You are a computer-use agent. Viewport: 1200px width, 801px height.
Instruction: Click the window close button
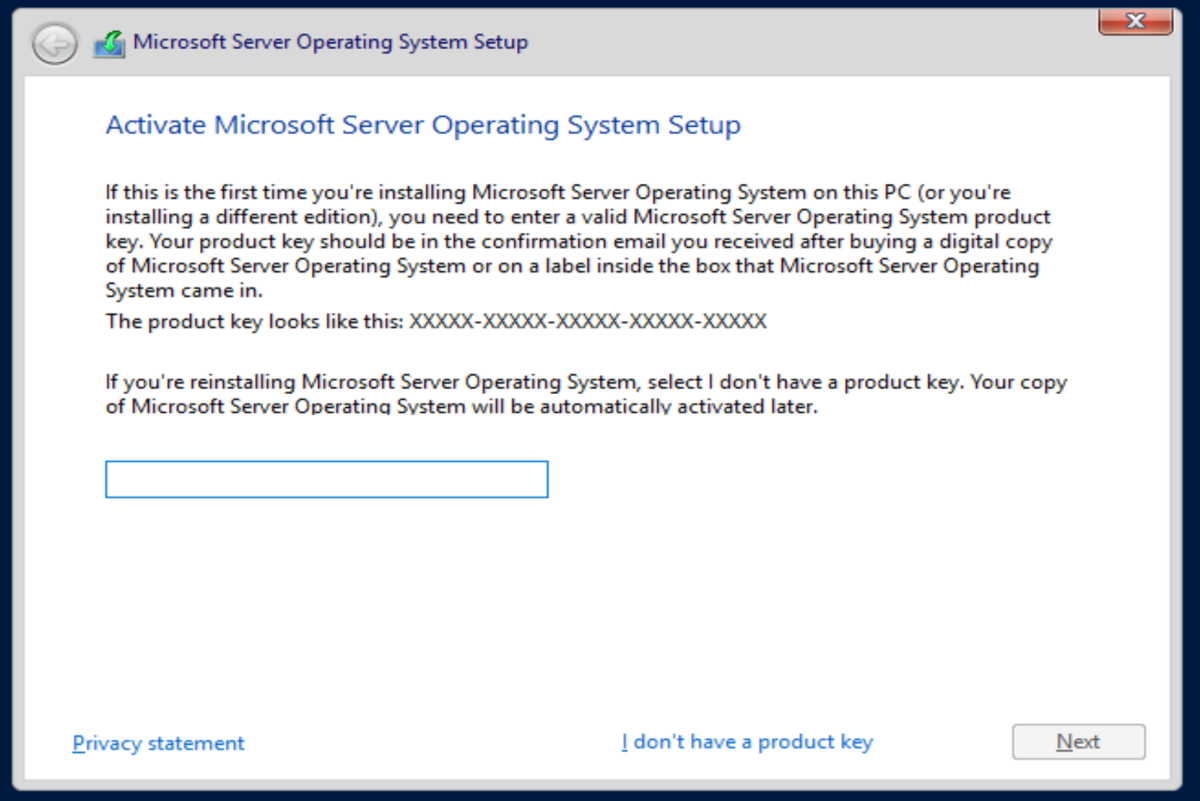click(x=1135, y=20)
